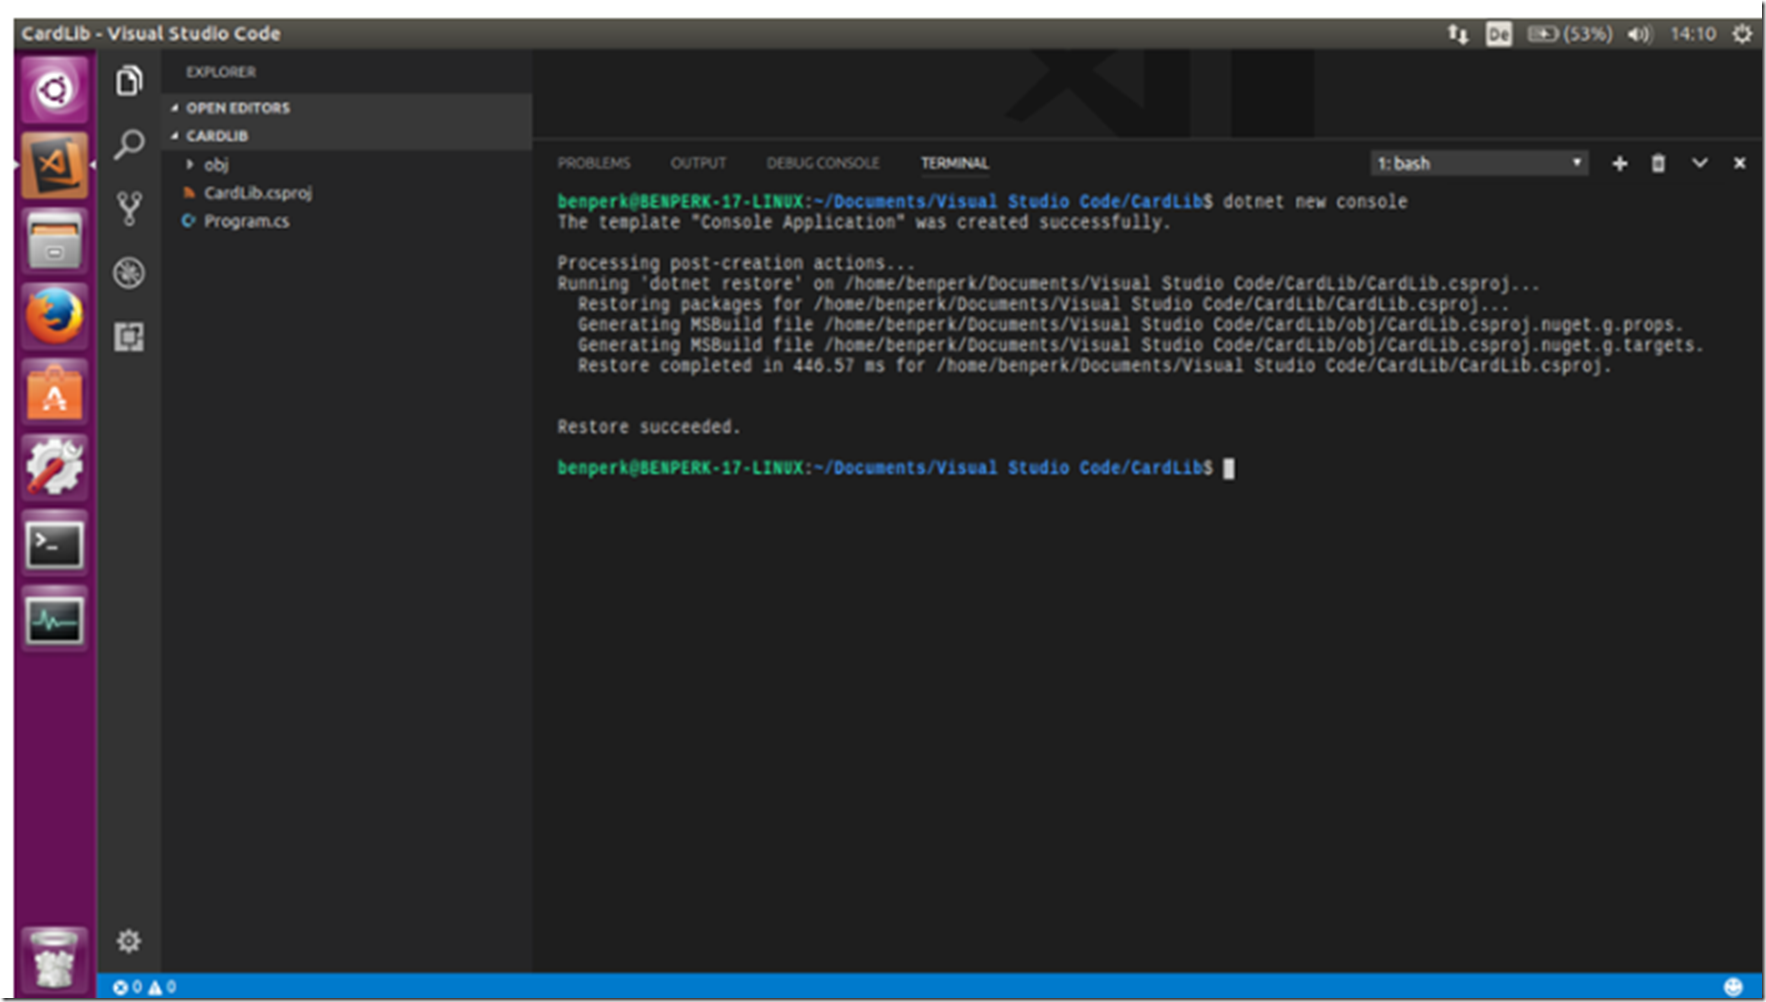Click the errors and warnings count in status bar
The height and width of the screenshot is (1002, 1766).
click(x=144, y=987)
